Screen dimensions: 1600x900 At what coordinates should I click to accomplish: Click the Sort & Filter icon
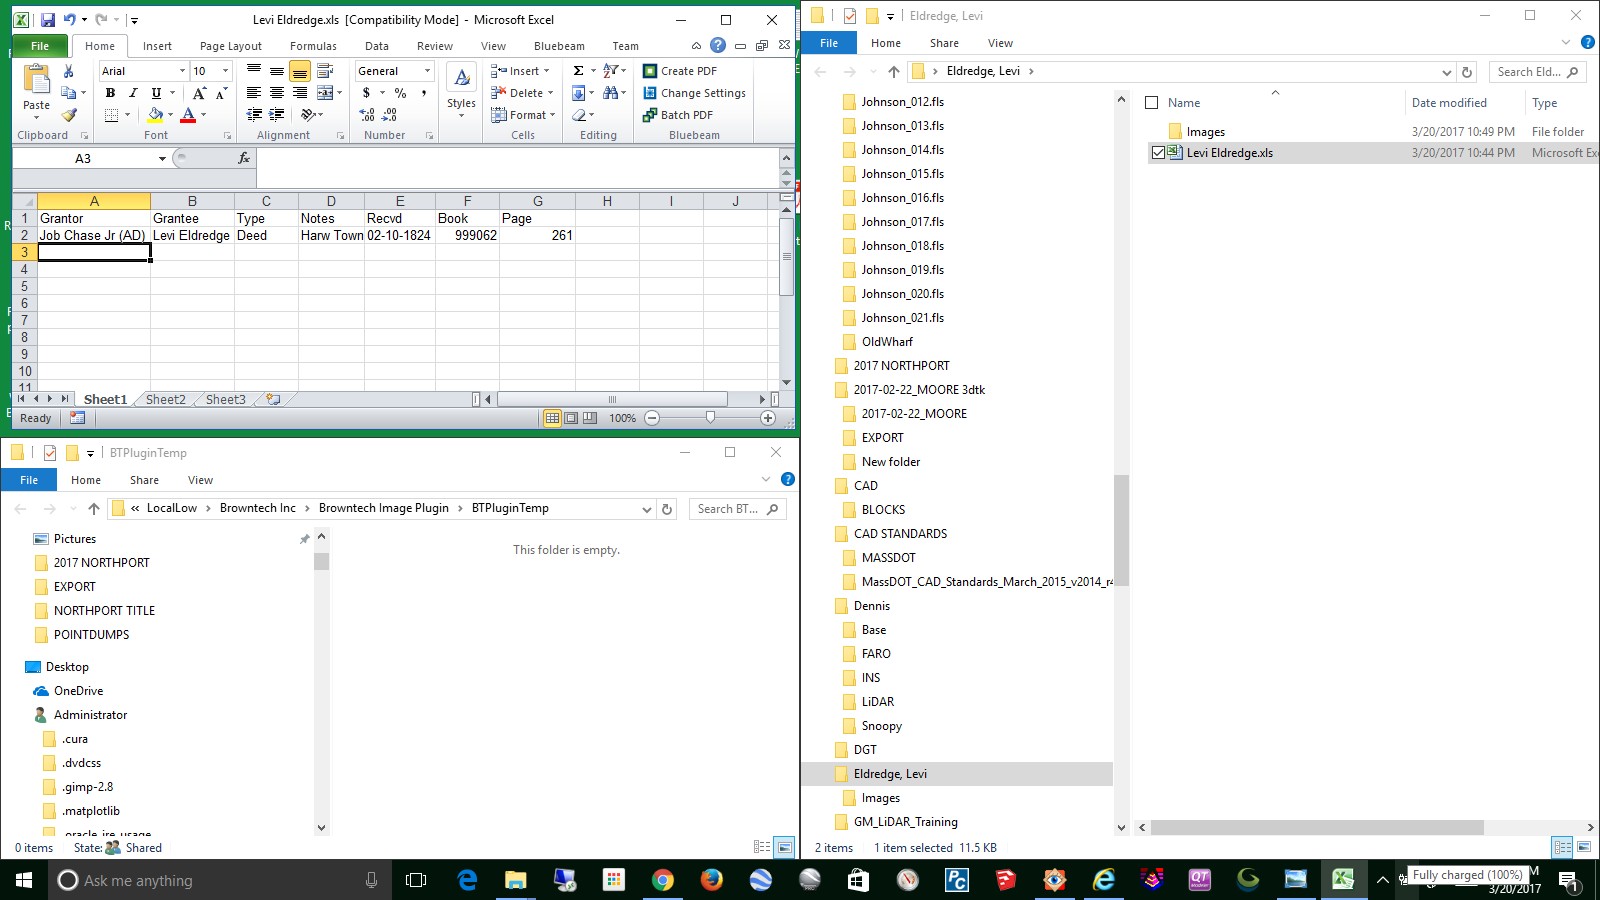(x=611, y=70)
